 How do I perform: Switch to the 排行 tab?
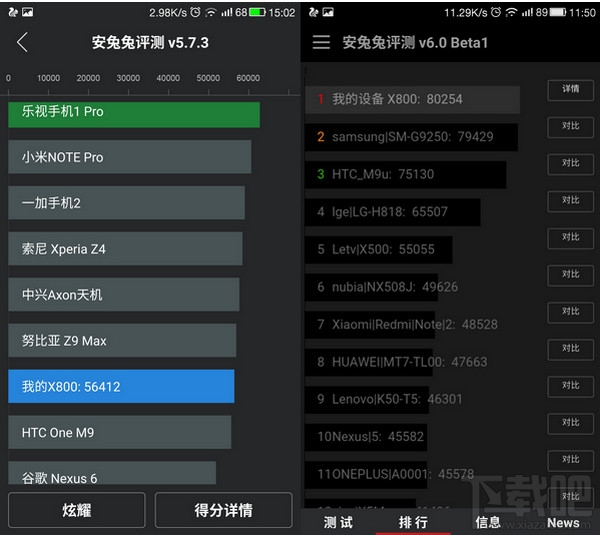[413, 522]
